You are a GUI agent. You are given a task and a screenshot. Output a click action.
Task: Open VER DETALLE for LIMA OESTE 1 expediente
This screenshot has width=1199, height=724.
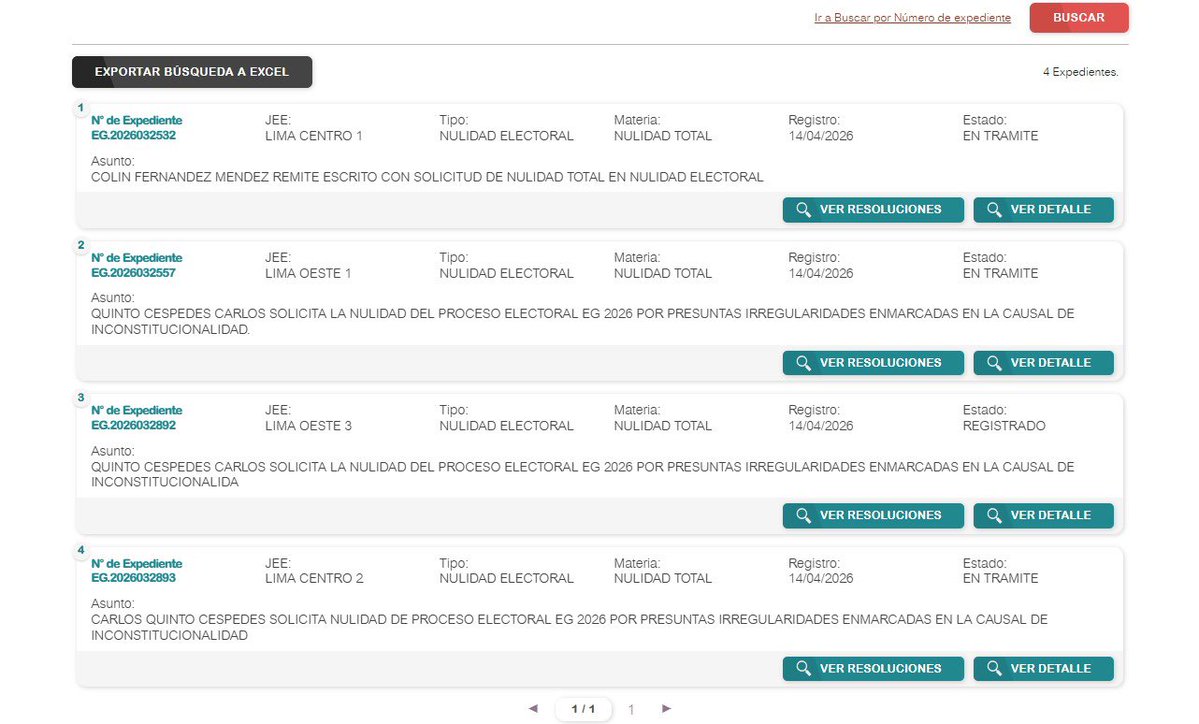tap(1043, 362)
